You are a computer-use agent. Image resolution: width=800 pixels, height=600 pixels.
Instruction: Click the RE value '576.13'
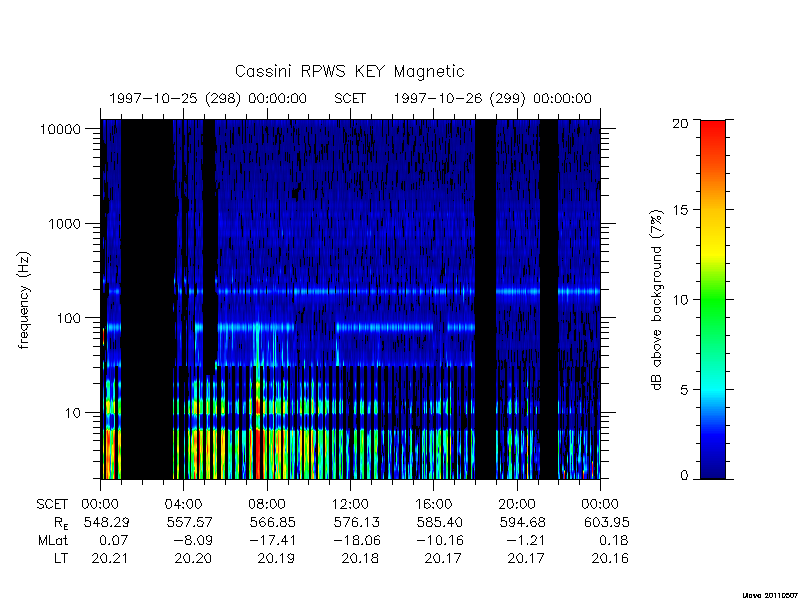click(x=356, y=522)
